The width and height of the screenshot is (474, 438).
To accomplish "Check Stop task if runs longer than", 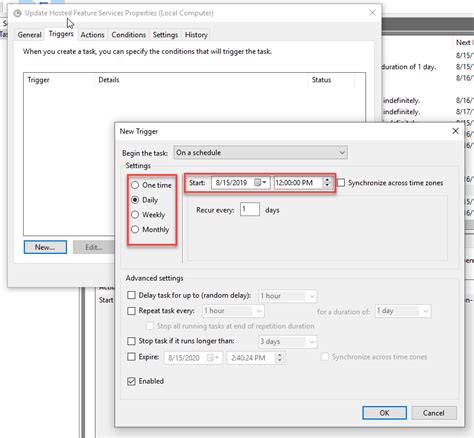I will pyautogui.click(x=131, y=341).
